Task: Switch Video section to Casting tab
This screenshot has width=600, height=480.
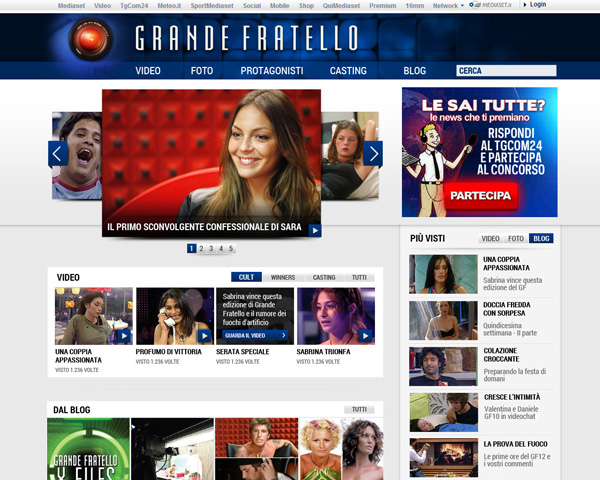Action: [x=324, y=277]
